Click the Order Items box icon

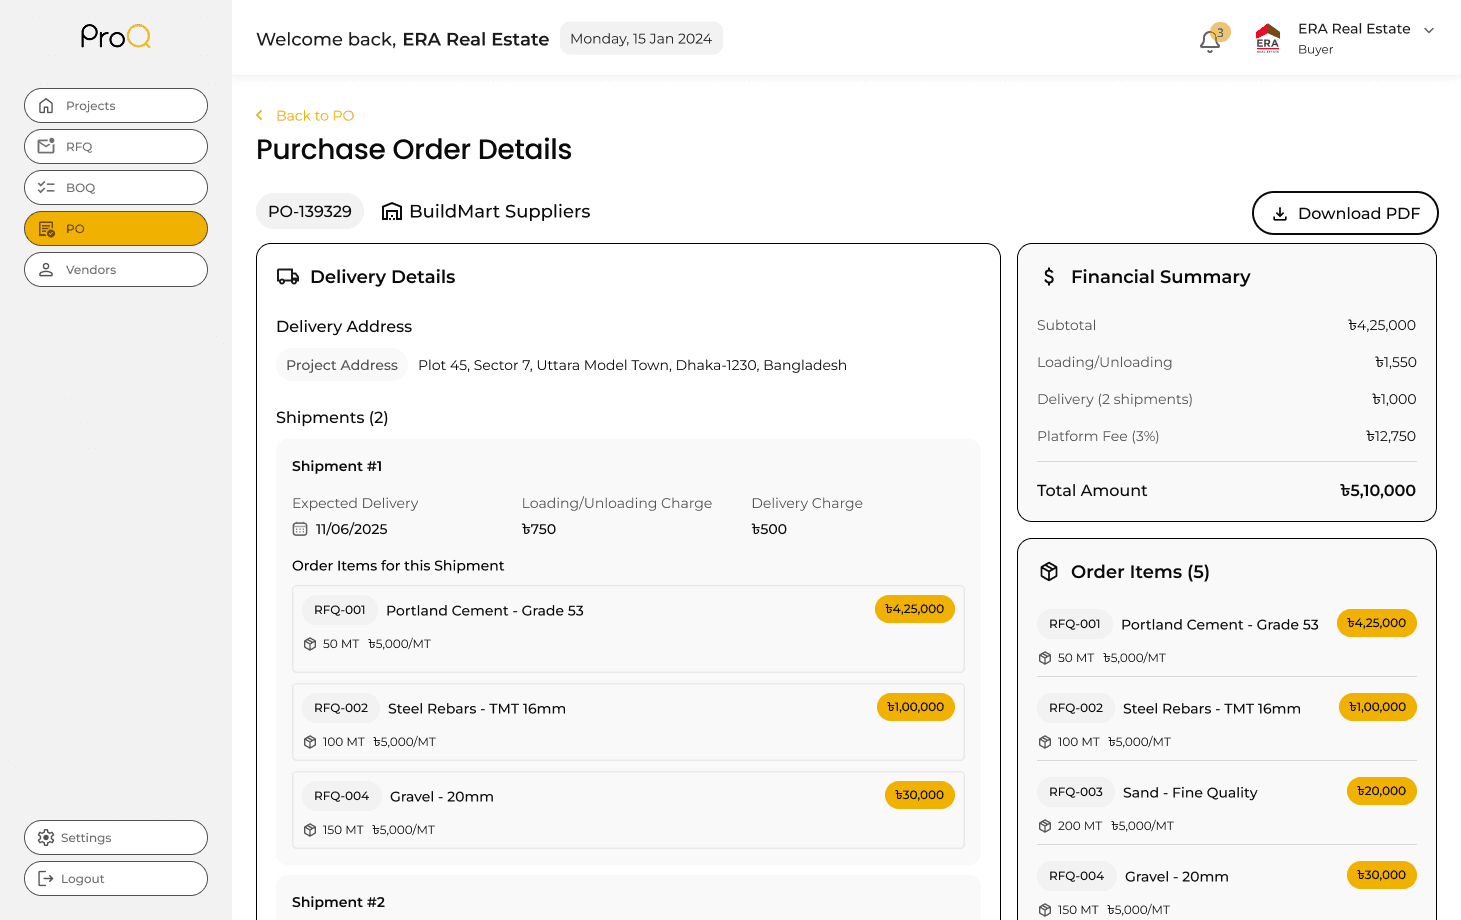pos(1049,572)
